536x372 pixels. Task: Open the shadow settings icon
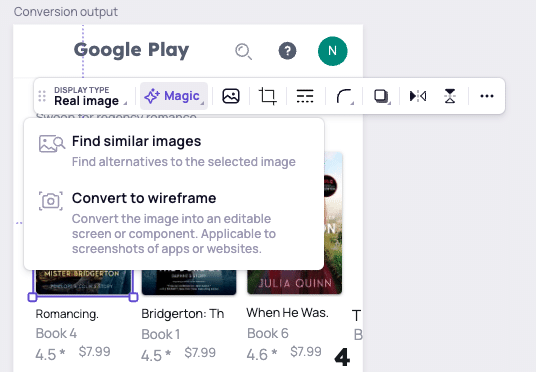click(381, 96)
